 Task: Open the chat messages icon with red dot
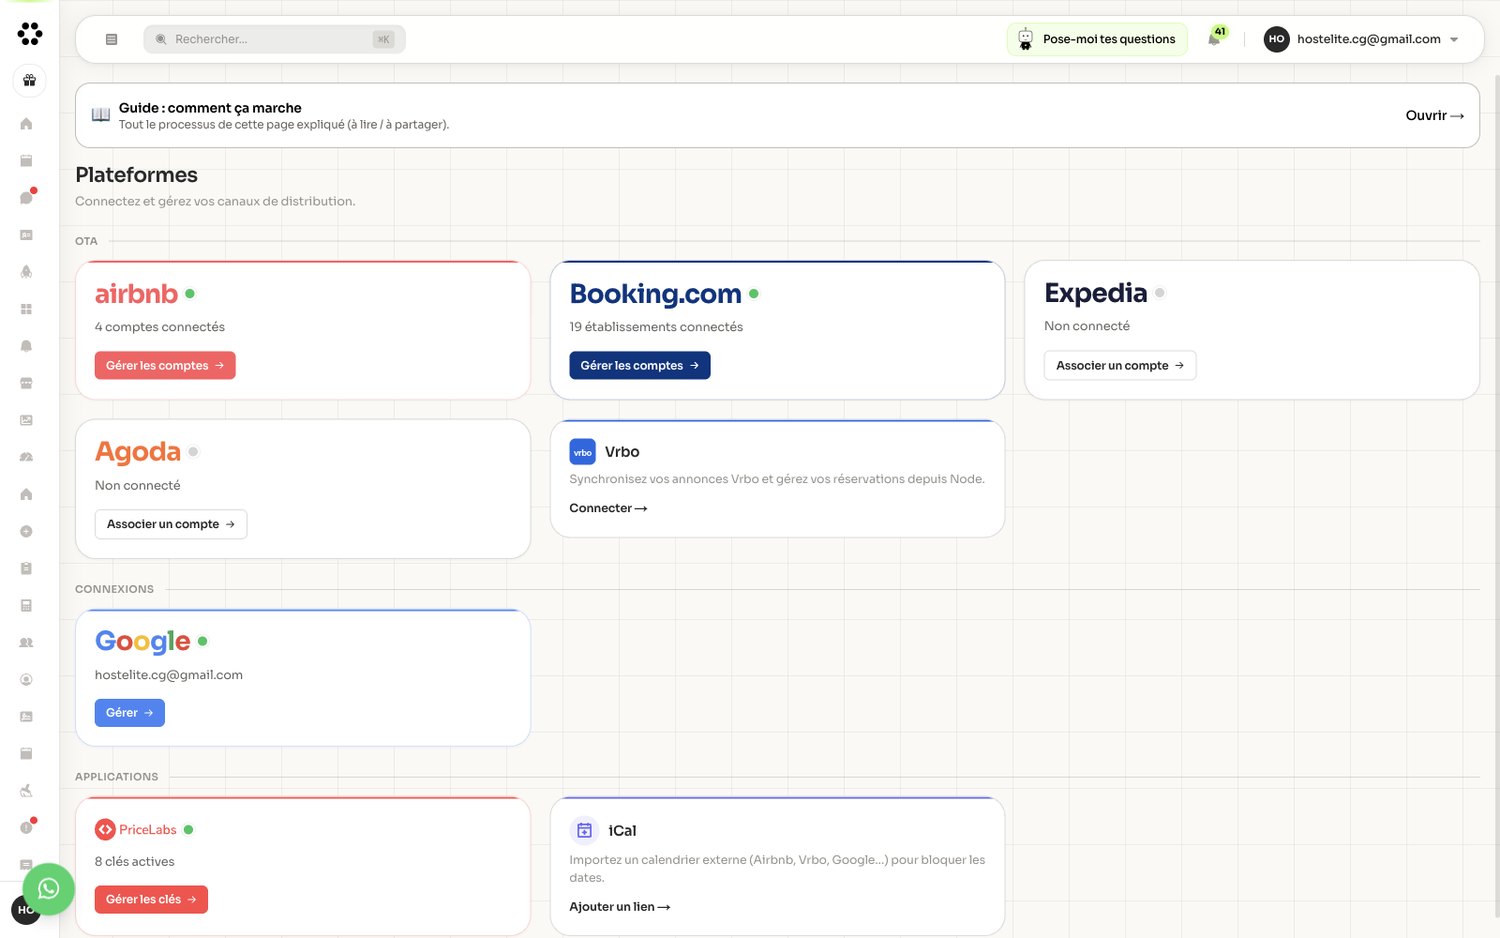pyautogui.click(x=27, y=197)
